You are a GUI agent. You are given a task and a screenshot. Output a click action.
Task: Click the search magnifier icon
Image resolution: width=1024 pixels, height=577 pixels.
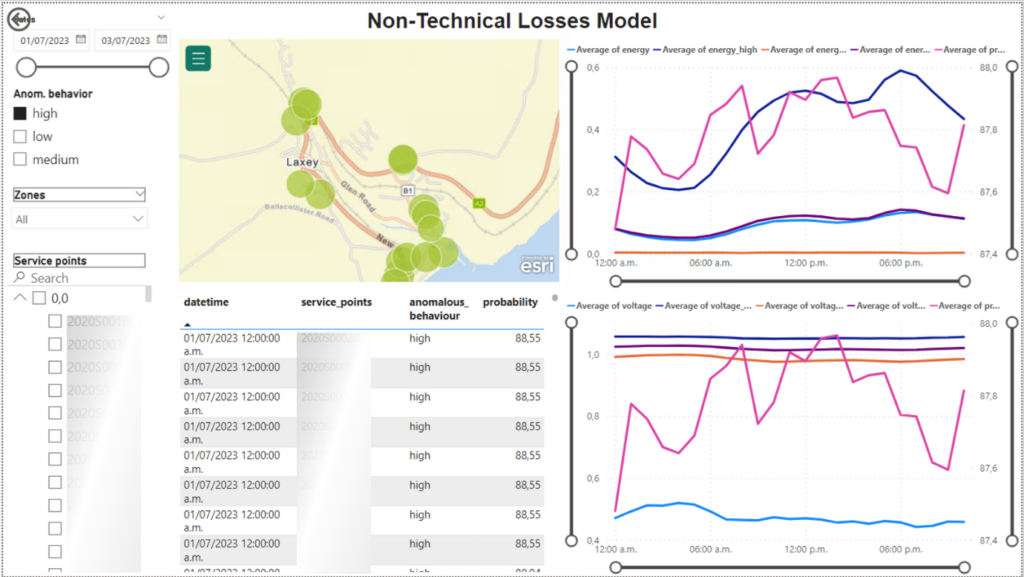20,278
